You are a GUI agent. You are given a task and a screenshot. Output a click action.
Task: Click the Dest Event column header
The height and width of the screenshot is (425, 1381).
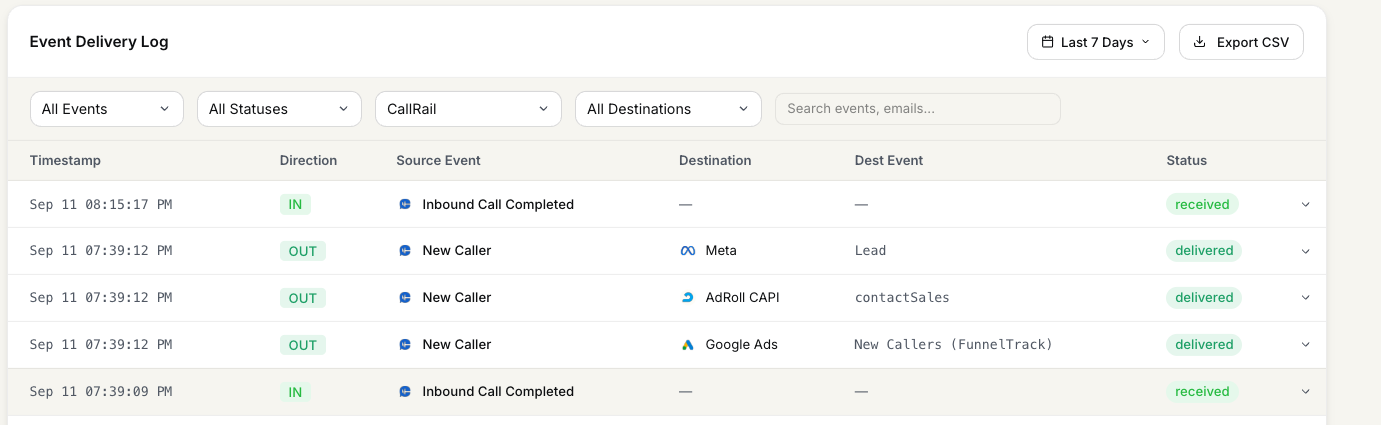point(889,160)
